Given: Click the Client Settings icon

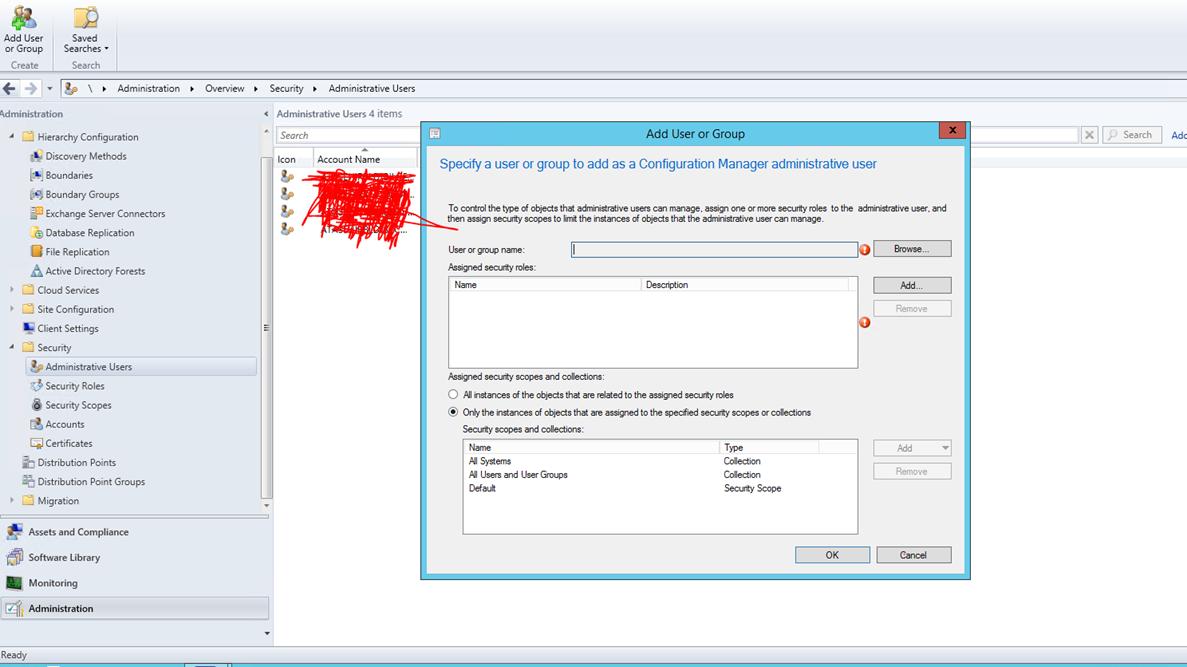Looking at the screenshot, I should (29, 329).
